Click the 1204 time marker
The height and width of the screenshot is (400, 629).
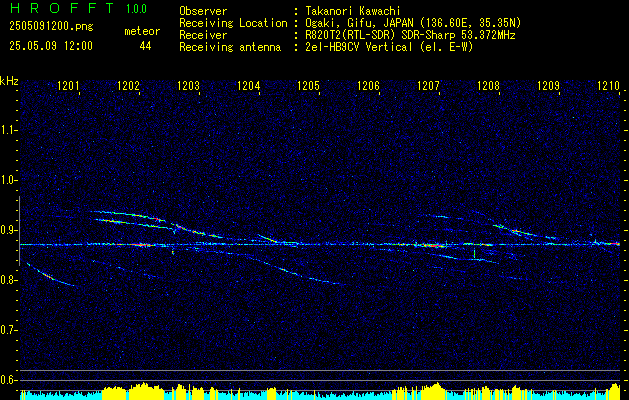pos(249,86)
